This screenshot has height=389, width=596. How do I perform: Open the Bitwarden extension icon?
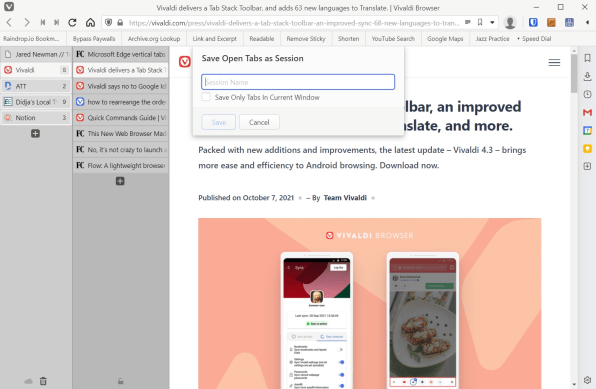tap(533, 23)
